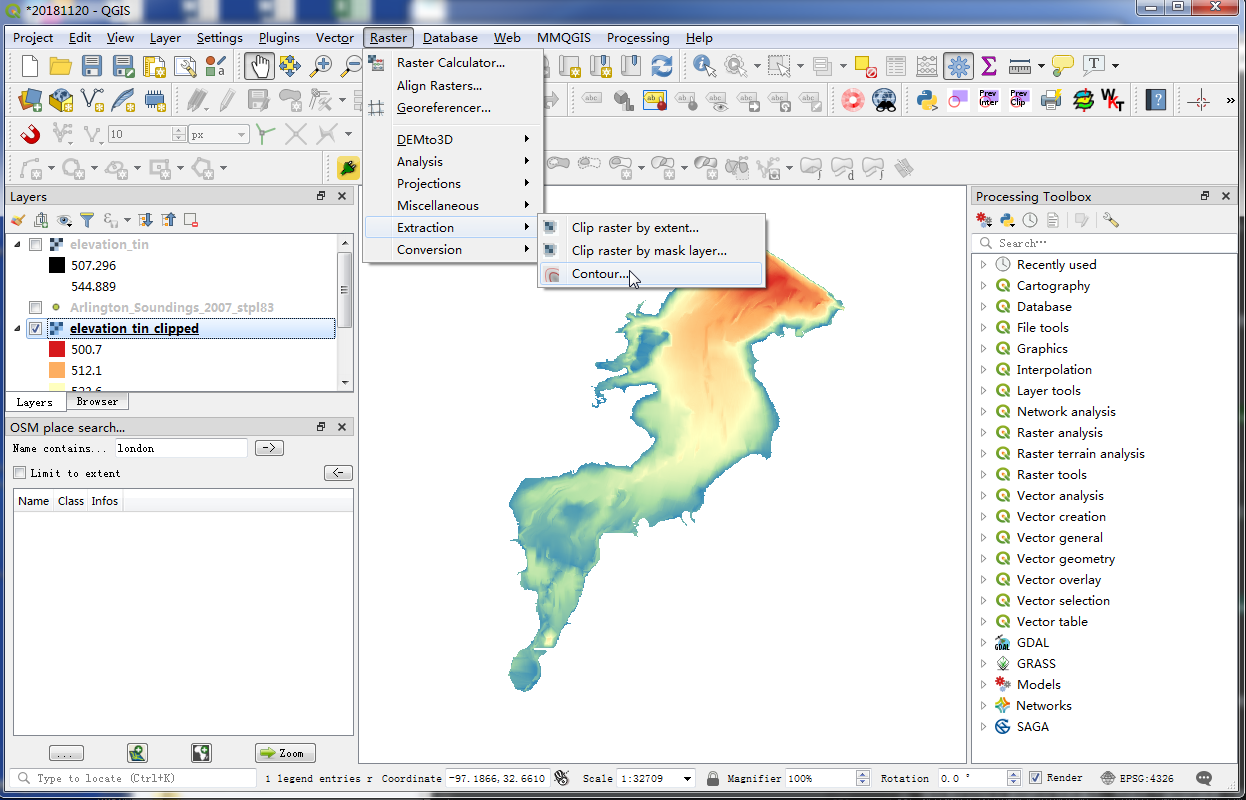Open the Processing menu
1246x800 pixels.
638,38
